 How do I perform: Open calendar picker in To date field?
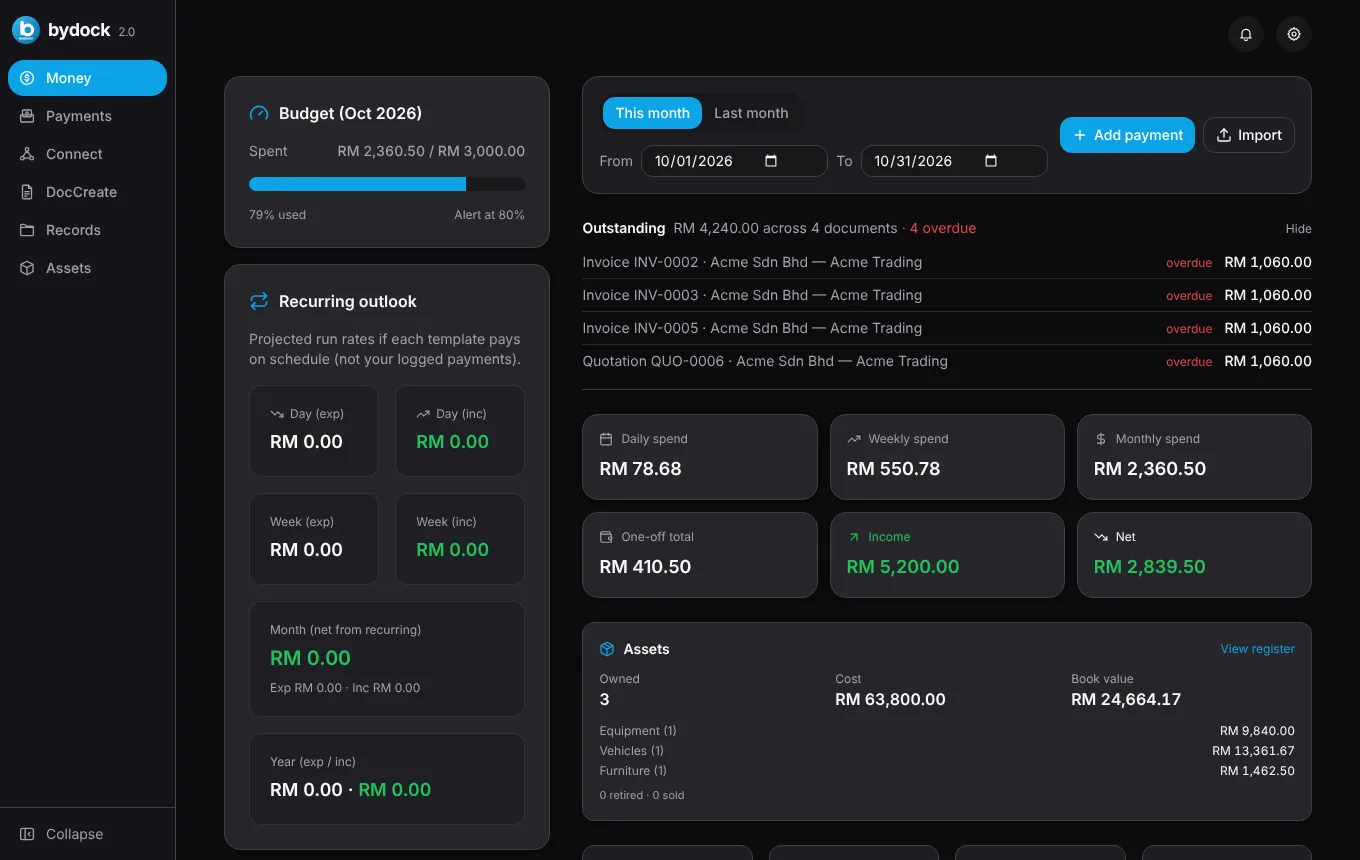(x=991, y=161)
